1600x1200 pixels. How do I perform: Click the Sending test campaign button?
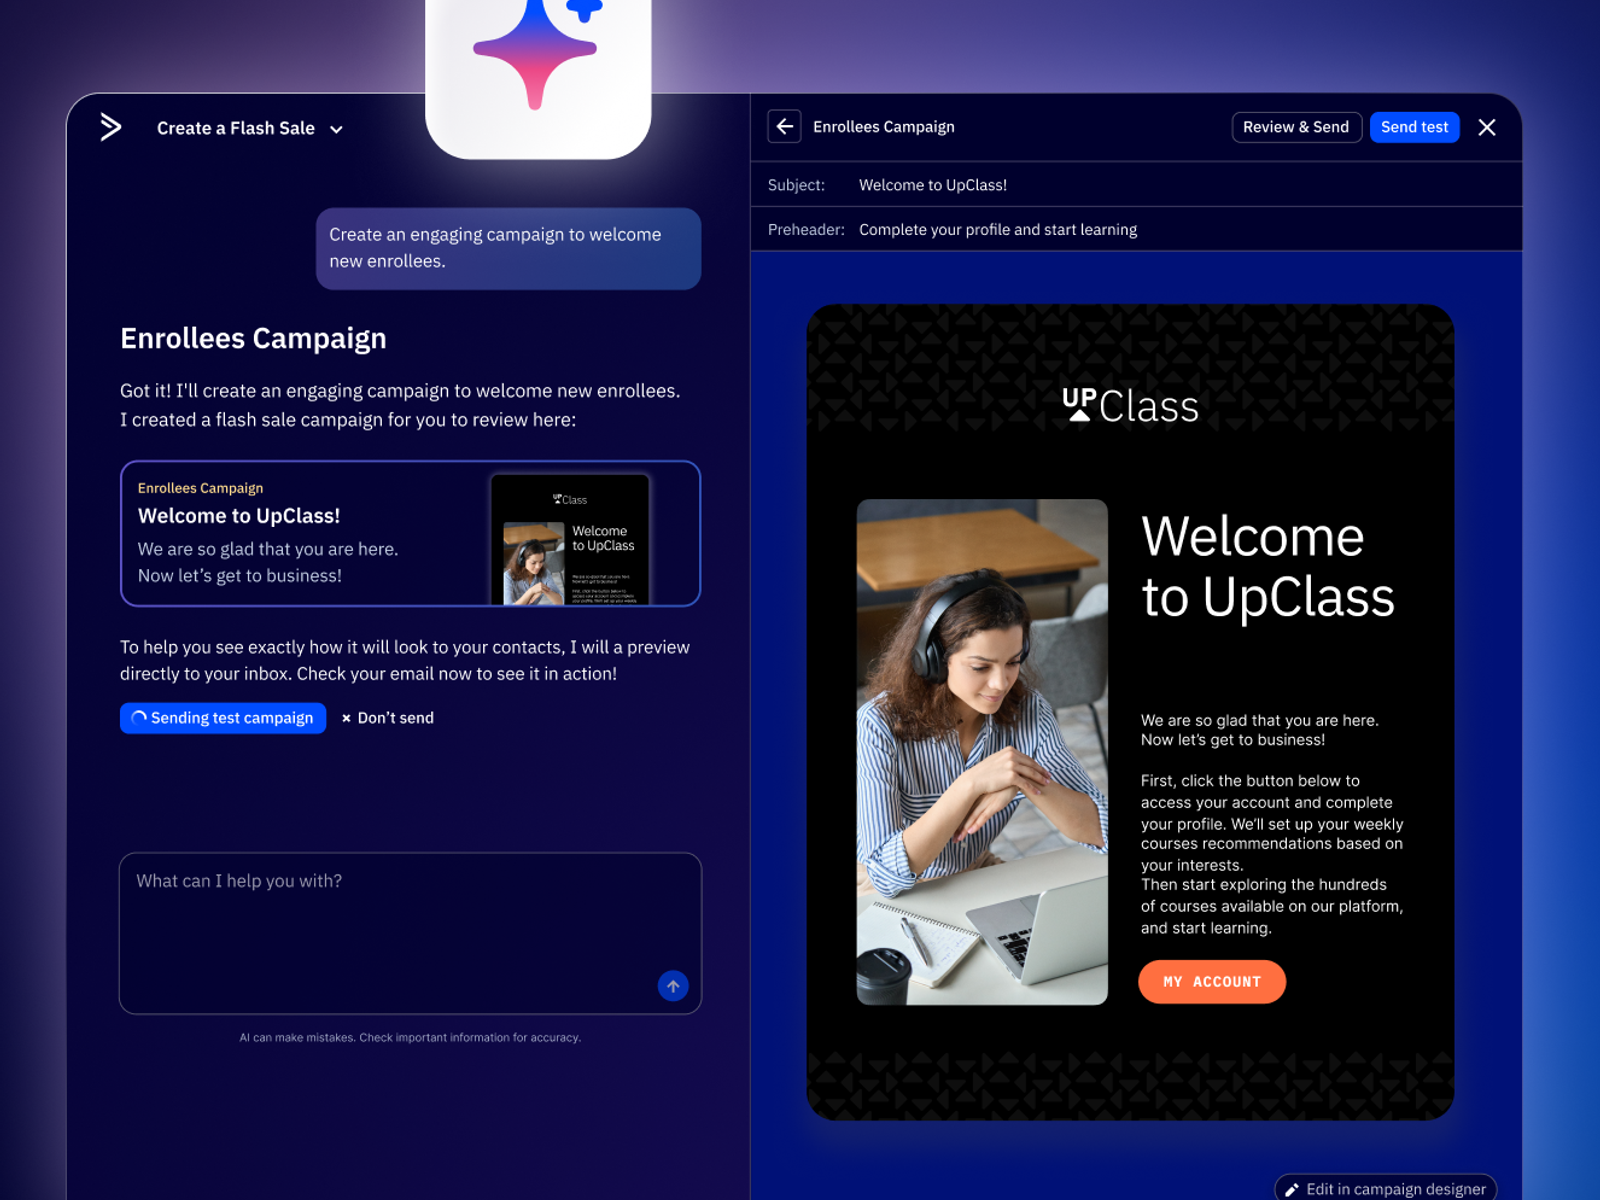pyautogui.click(x=223, y=718)
